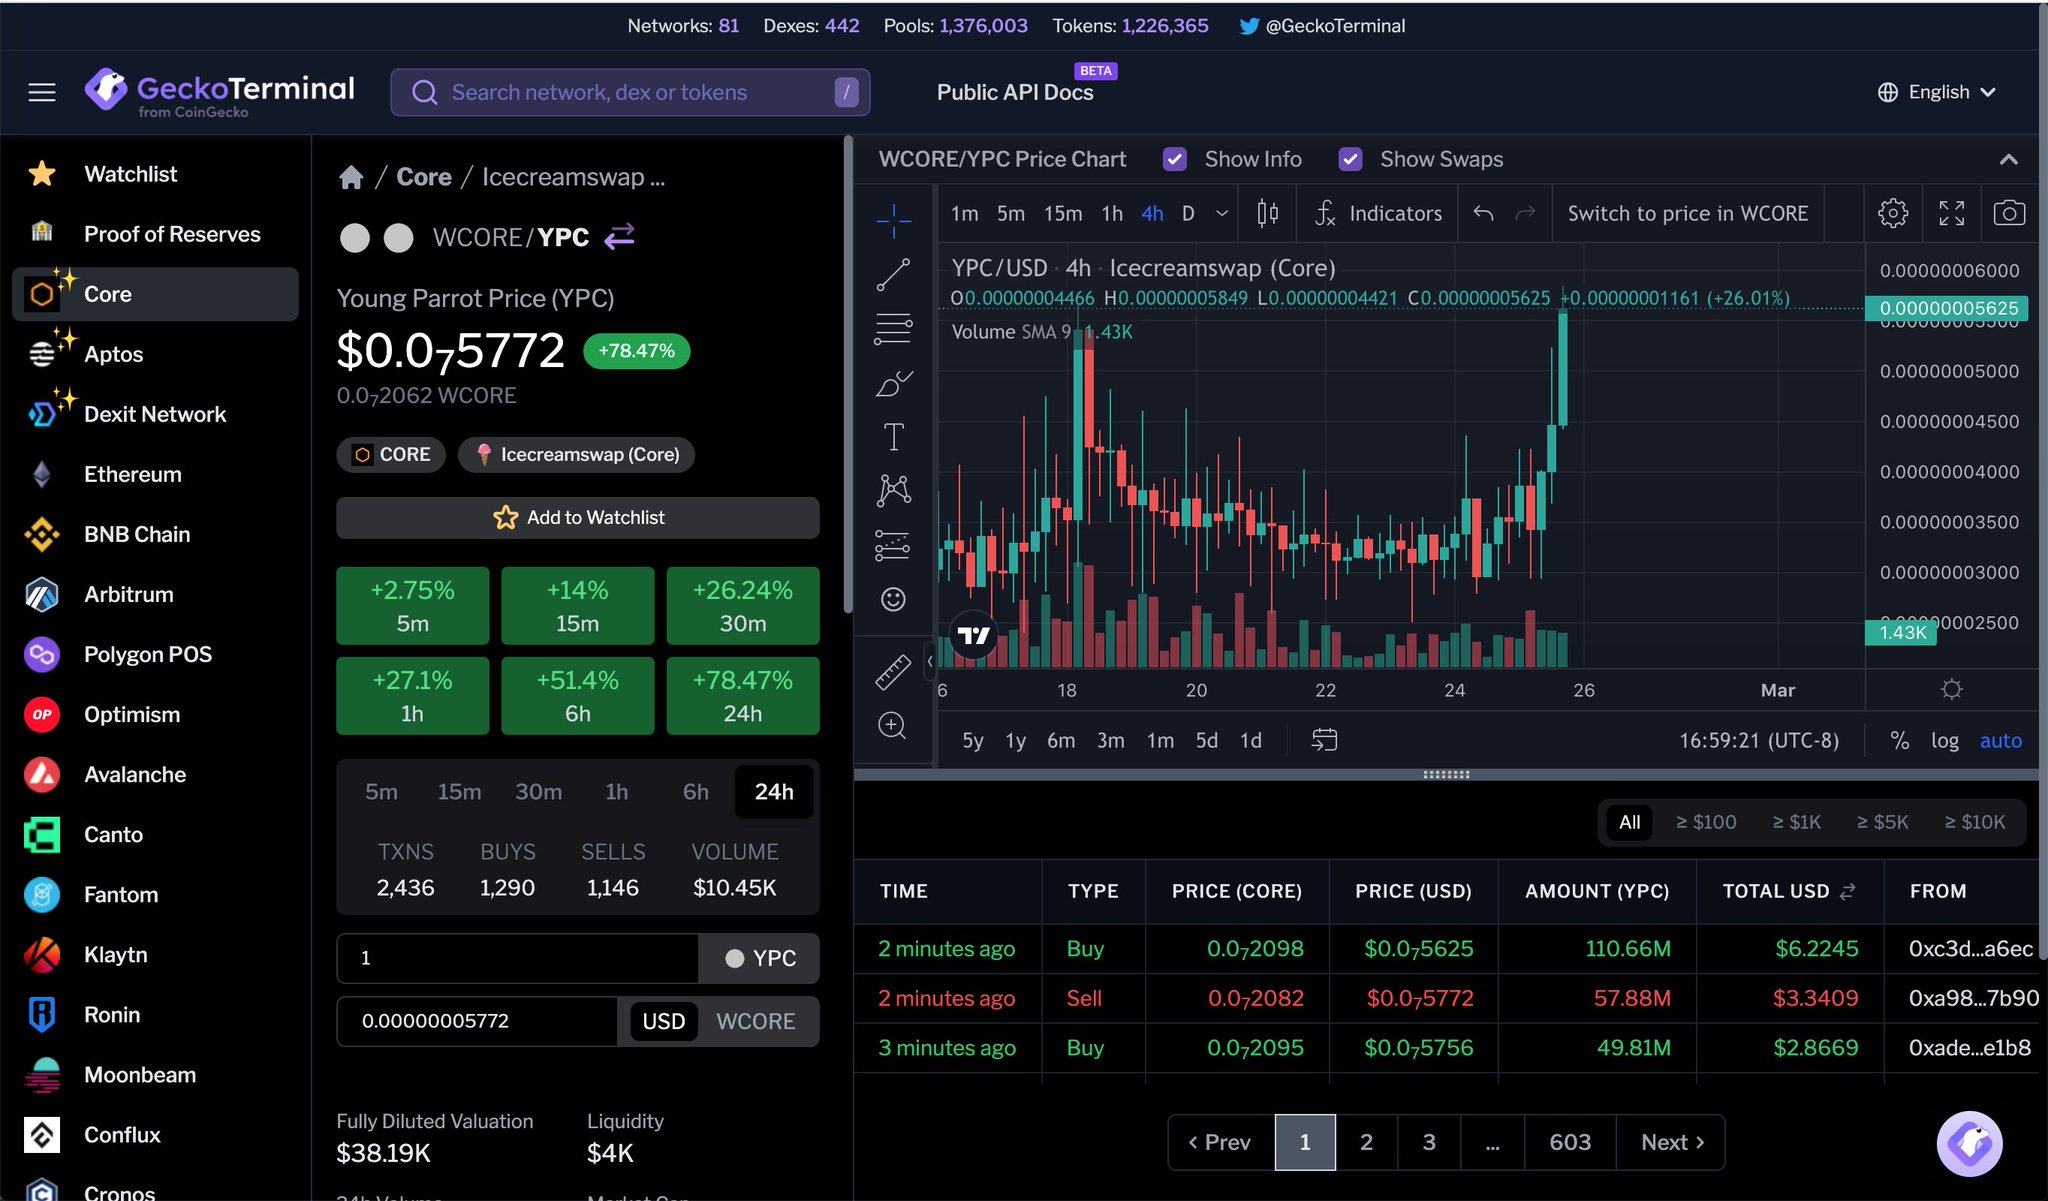Viewport: 2048px width, 1201px height.
Task: Click Add to Watchlist button
Action: [x=578, y=517]
